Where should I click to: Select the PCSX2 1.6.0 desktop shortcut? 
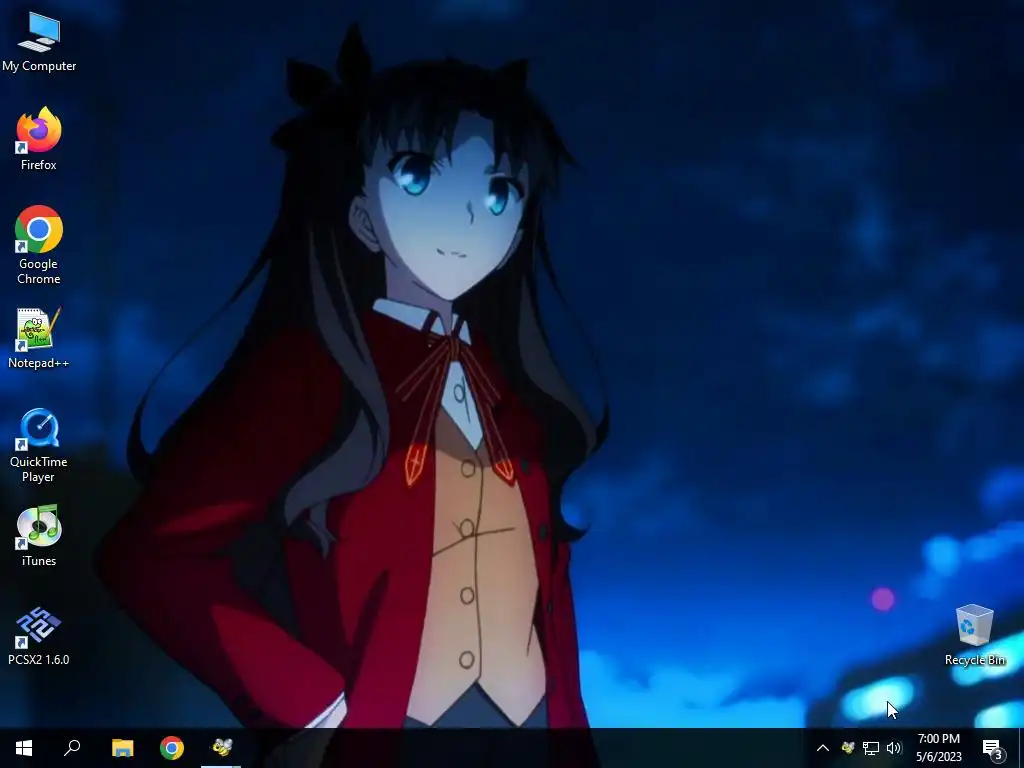39,635
